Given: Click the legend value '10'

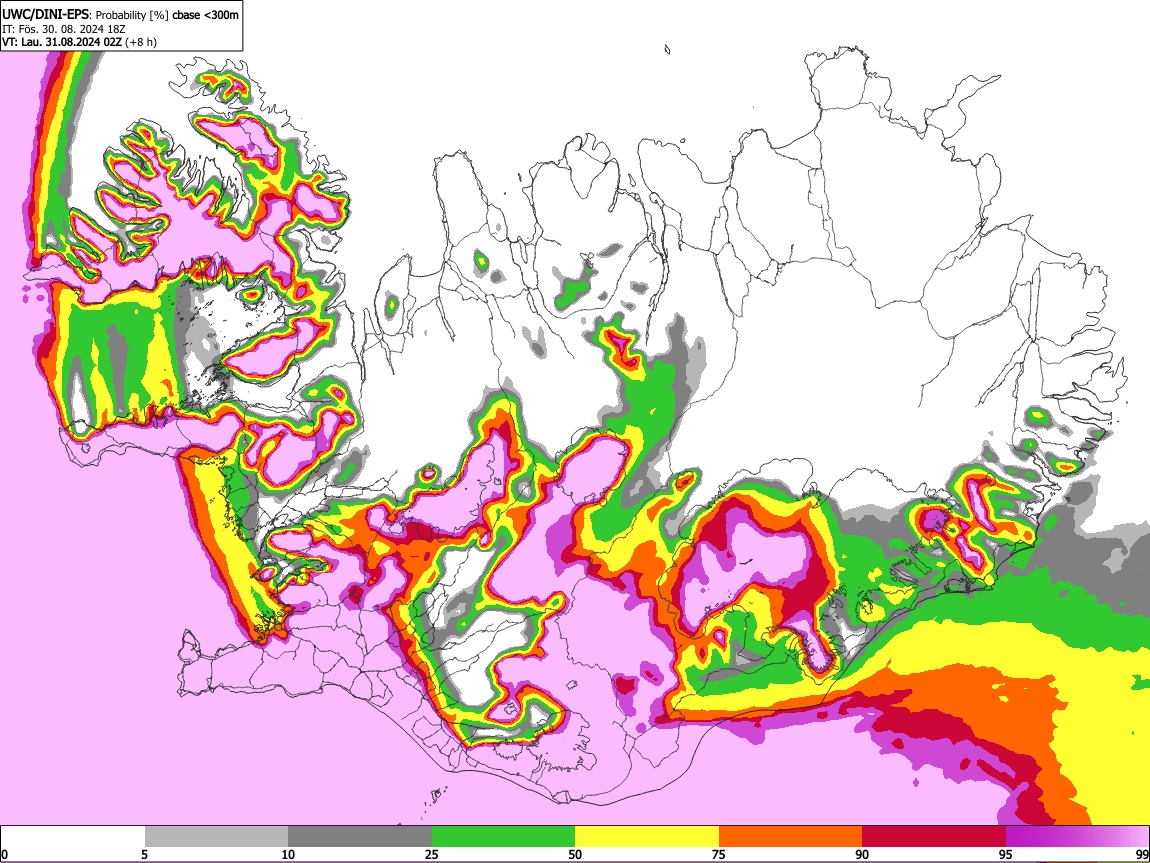Looking at the screenshot, I should coord(288,854).
